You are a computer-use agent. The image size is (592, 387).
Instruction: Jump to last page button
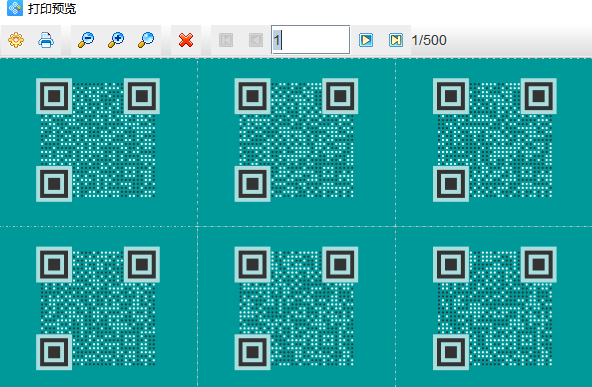coord(396,40)
